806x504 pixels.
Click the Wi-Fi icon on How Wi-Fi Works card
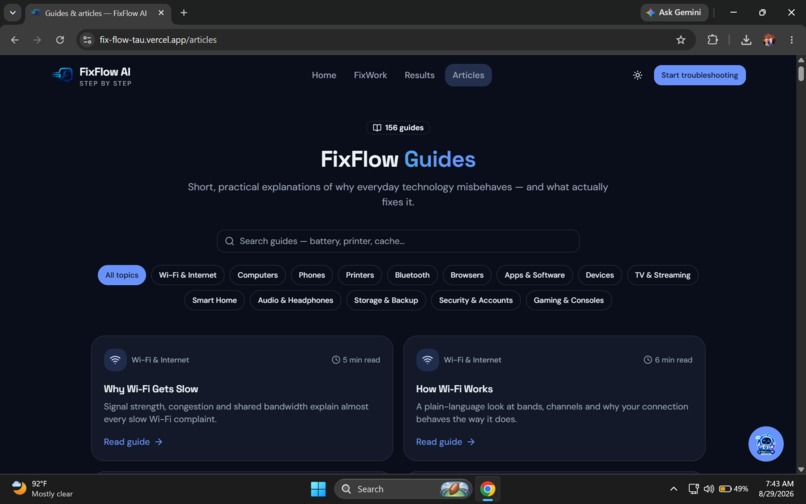[427, 360]
